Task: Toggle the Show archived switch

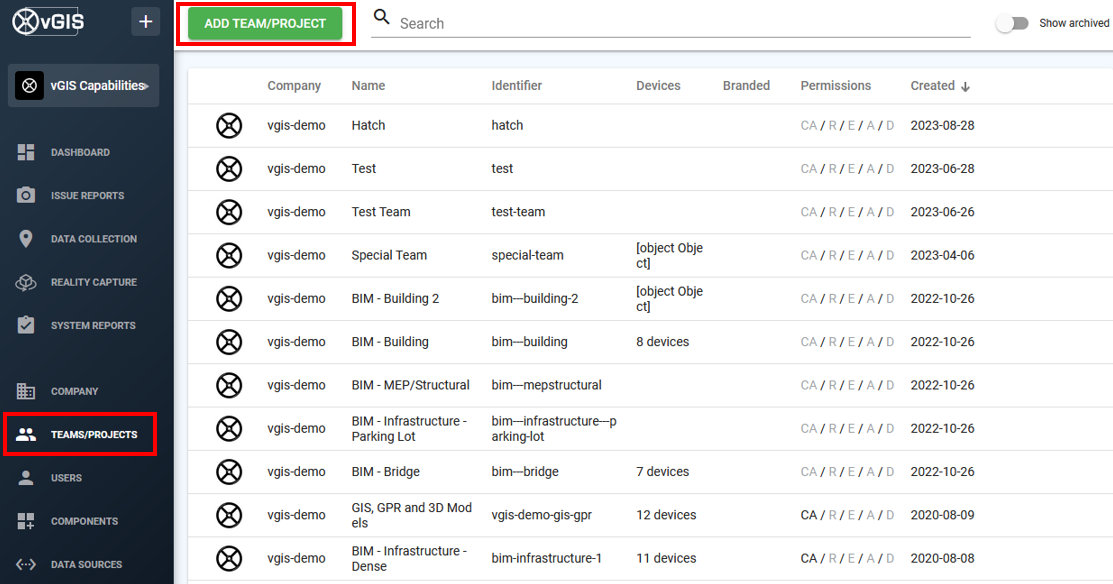Action: tap(1012, 23)
